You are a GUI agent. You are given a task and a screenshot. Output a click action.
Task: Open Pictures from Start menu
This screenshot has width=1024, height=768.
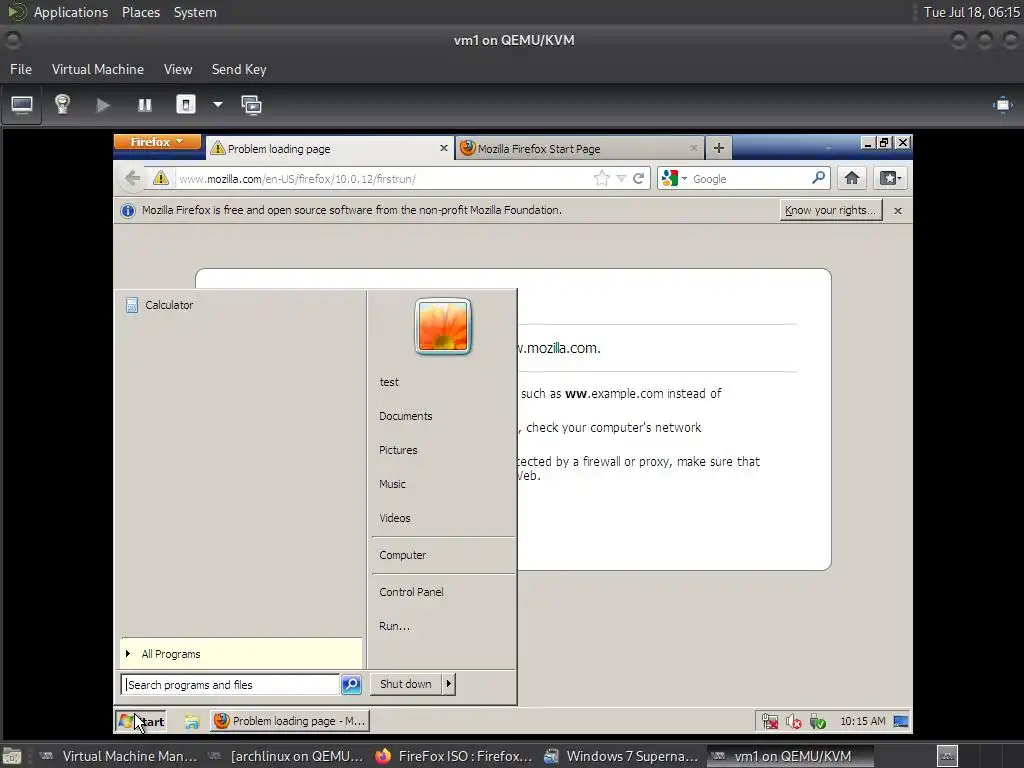coord(398,450)
